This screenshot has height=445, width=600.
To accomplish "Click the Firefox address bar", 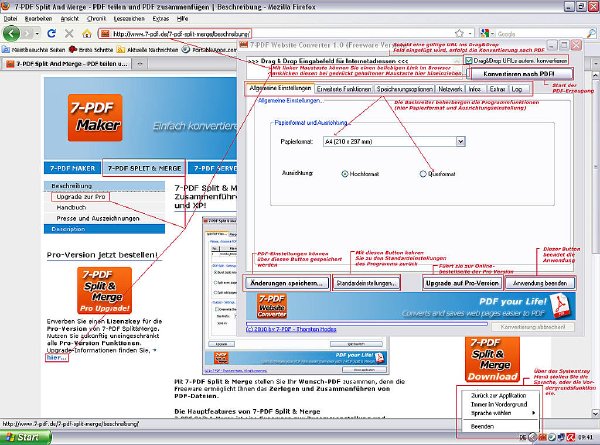I will click(x=287, y=34).
